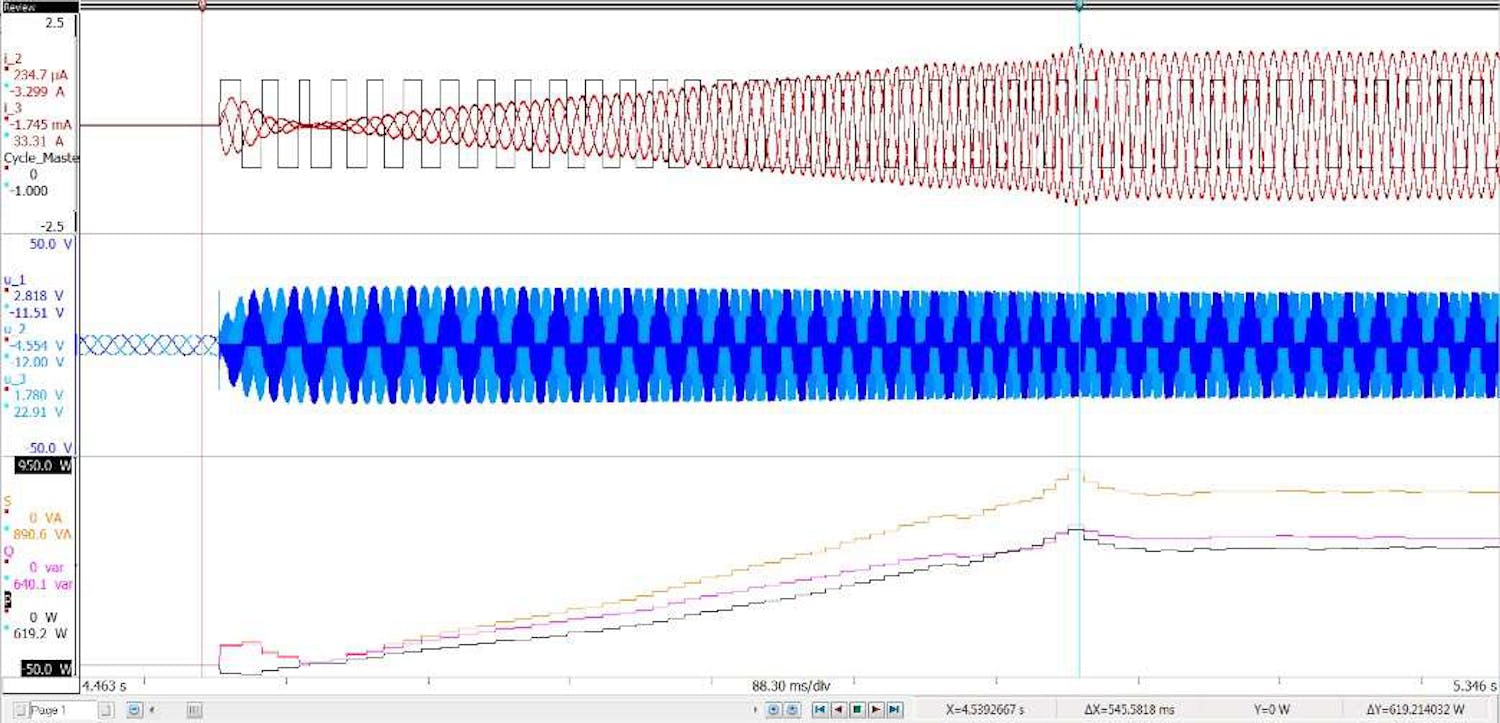
Task: Click the first circular zoom icon near playback controls
Action: coord(772,709)
